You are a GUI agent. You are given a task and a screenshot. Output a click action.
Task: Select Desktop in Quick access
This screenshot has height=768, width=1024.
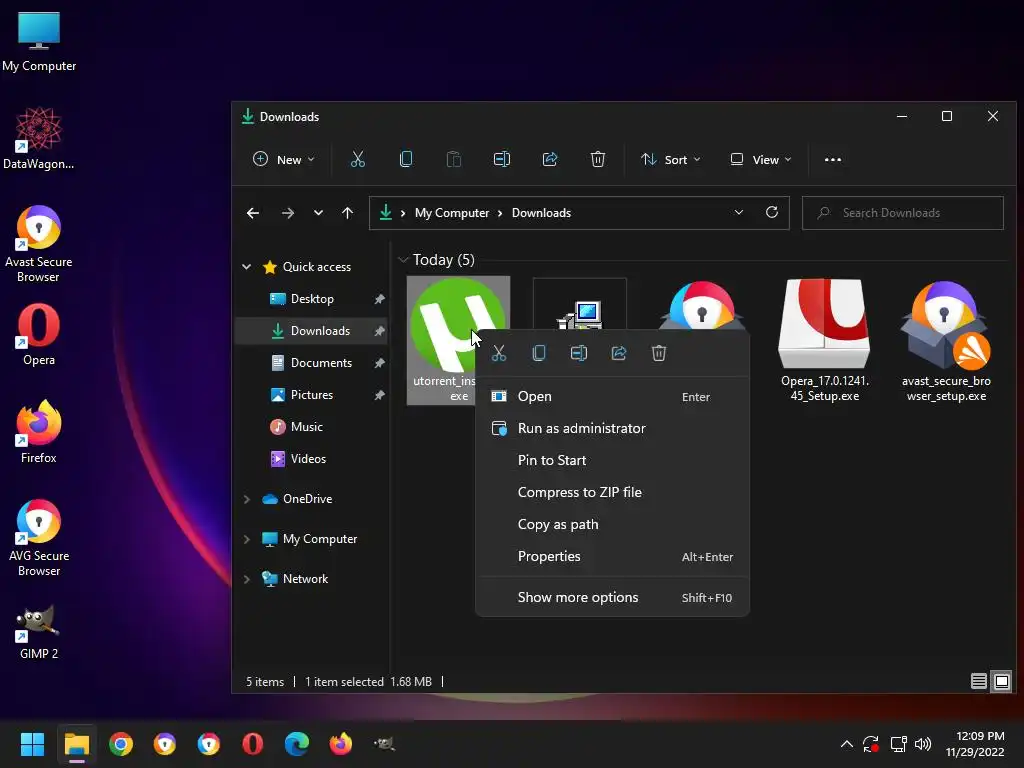[x=312, y=298]
